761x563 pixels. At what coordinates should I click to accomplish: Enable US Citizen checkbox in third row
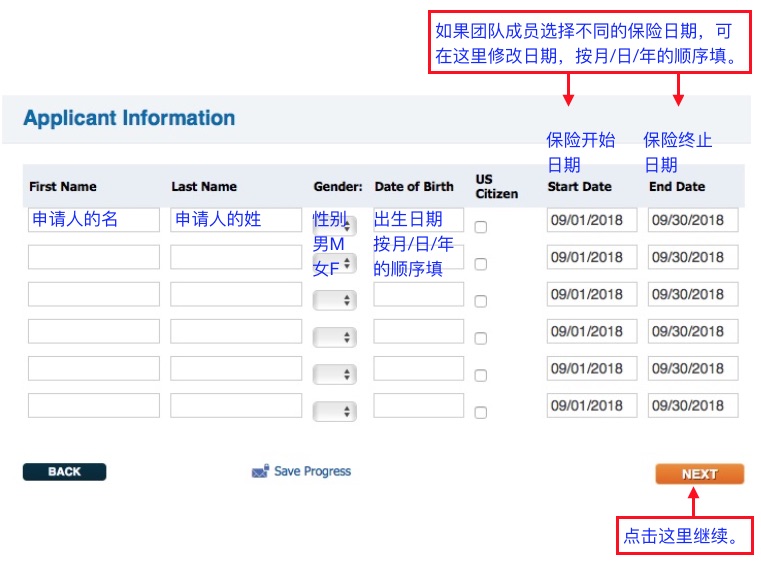pyautogui.click(x=481, y=301)
